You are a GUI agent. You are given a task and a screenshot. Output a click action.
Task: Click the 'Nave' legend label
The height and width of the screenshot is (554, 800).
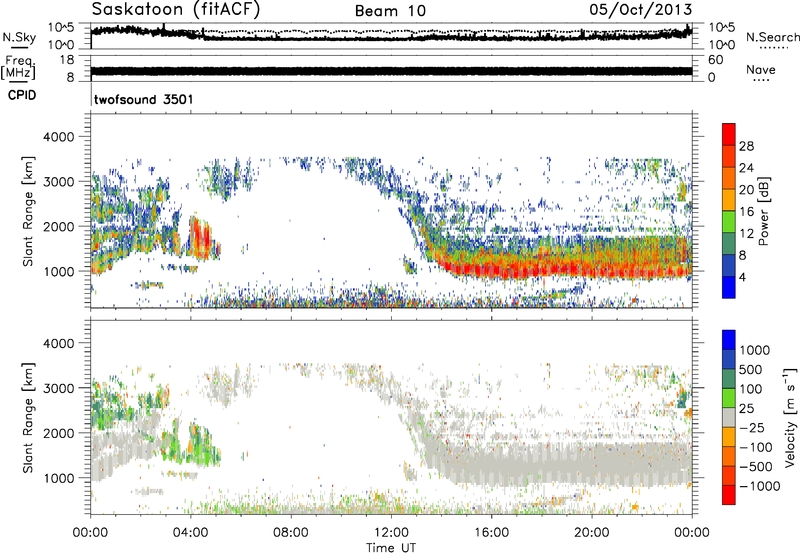[x=761, y=69]
